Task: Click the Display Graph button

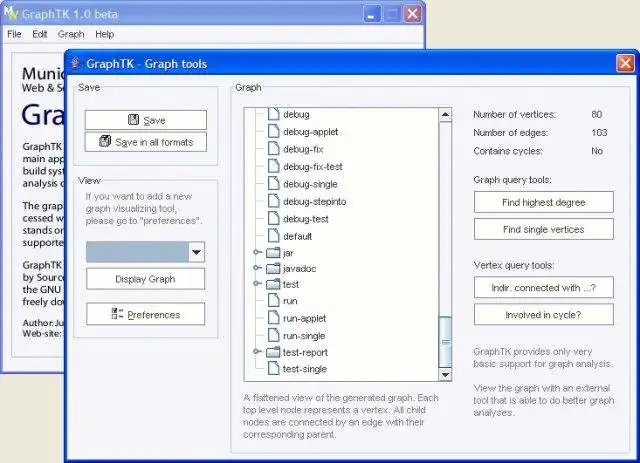Action: point(145,279)
